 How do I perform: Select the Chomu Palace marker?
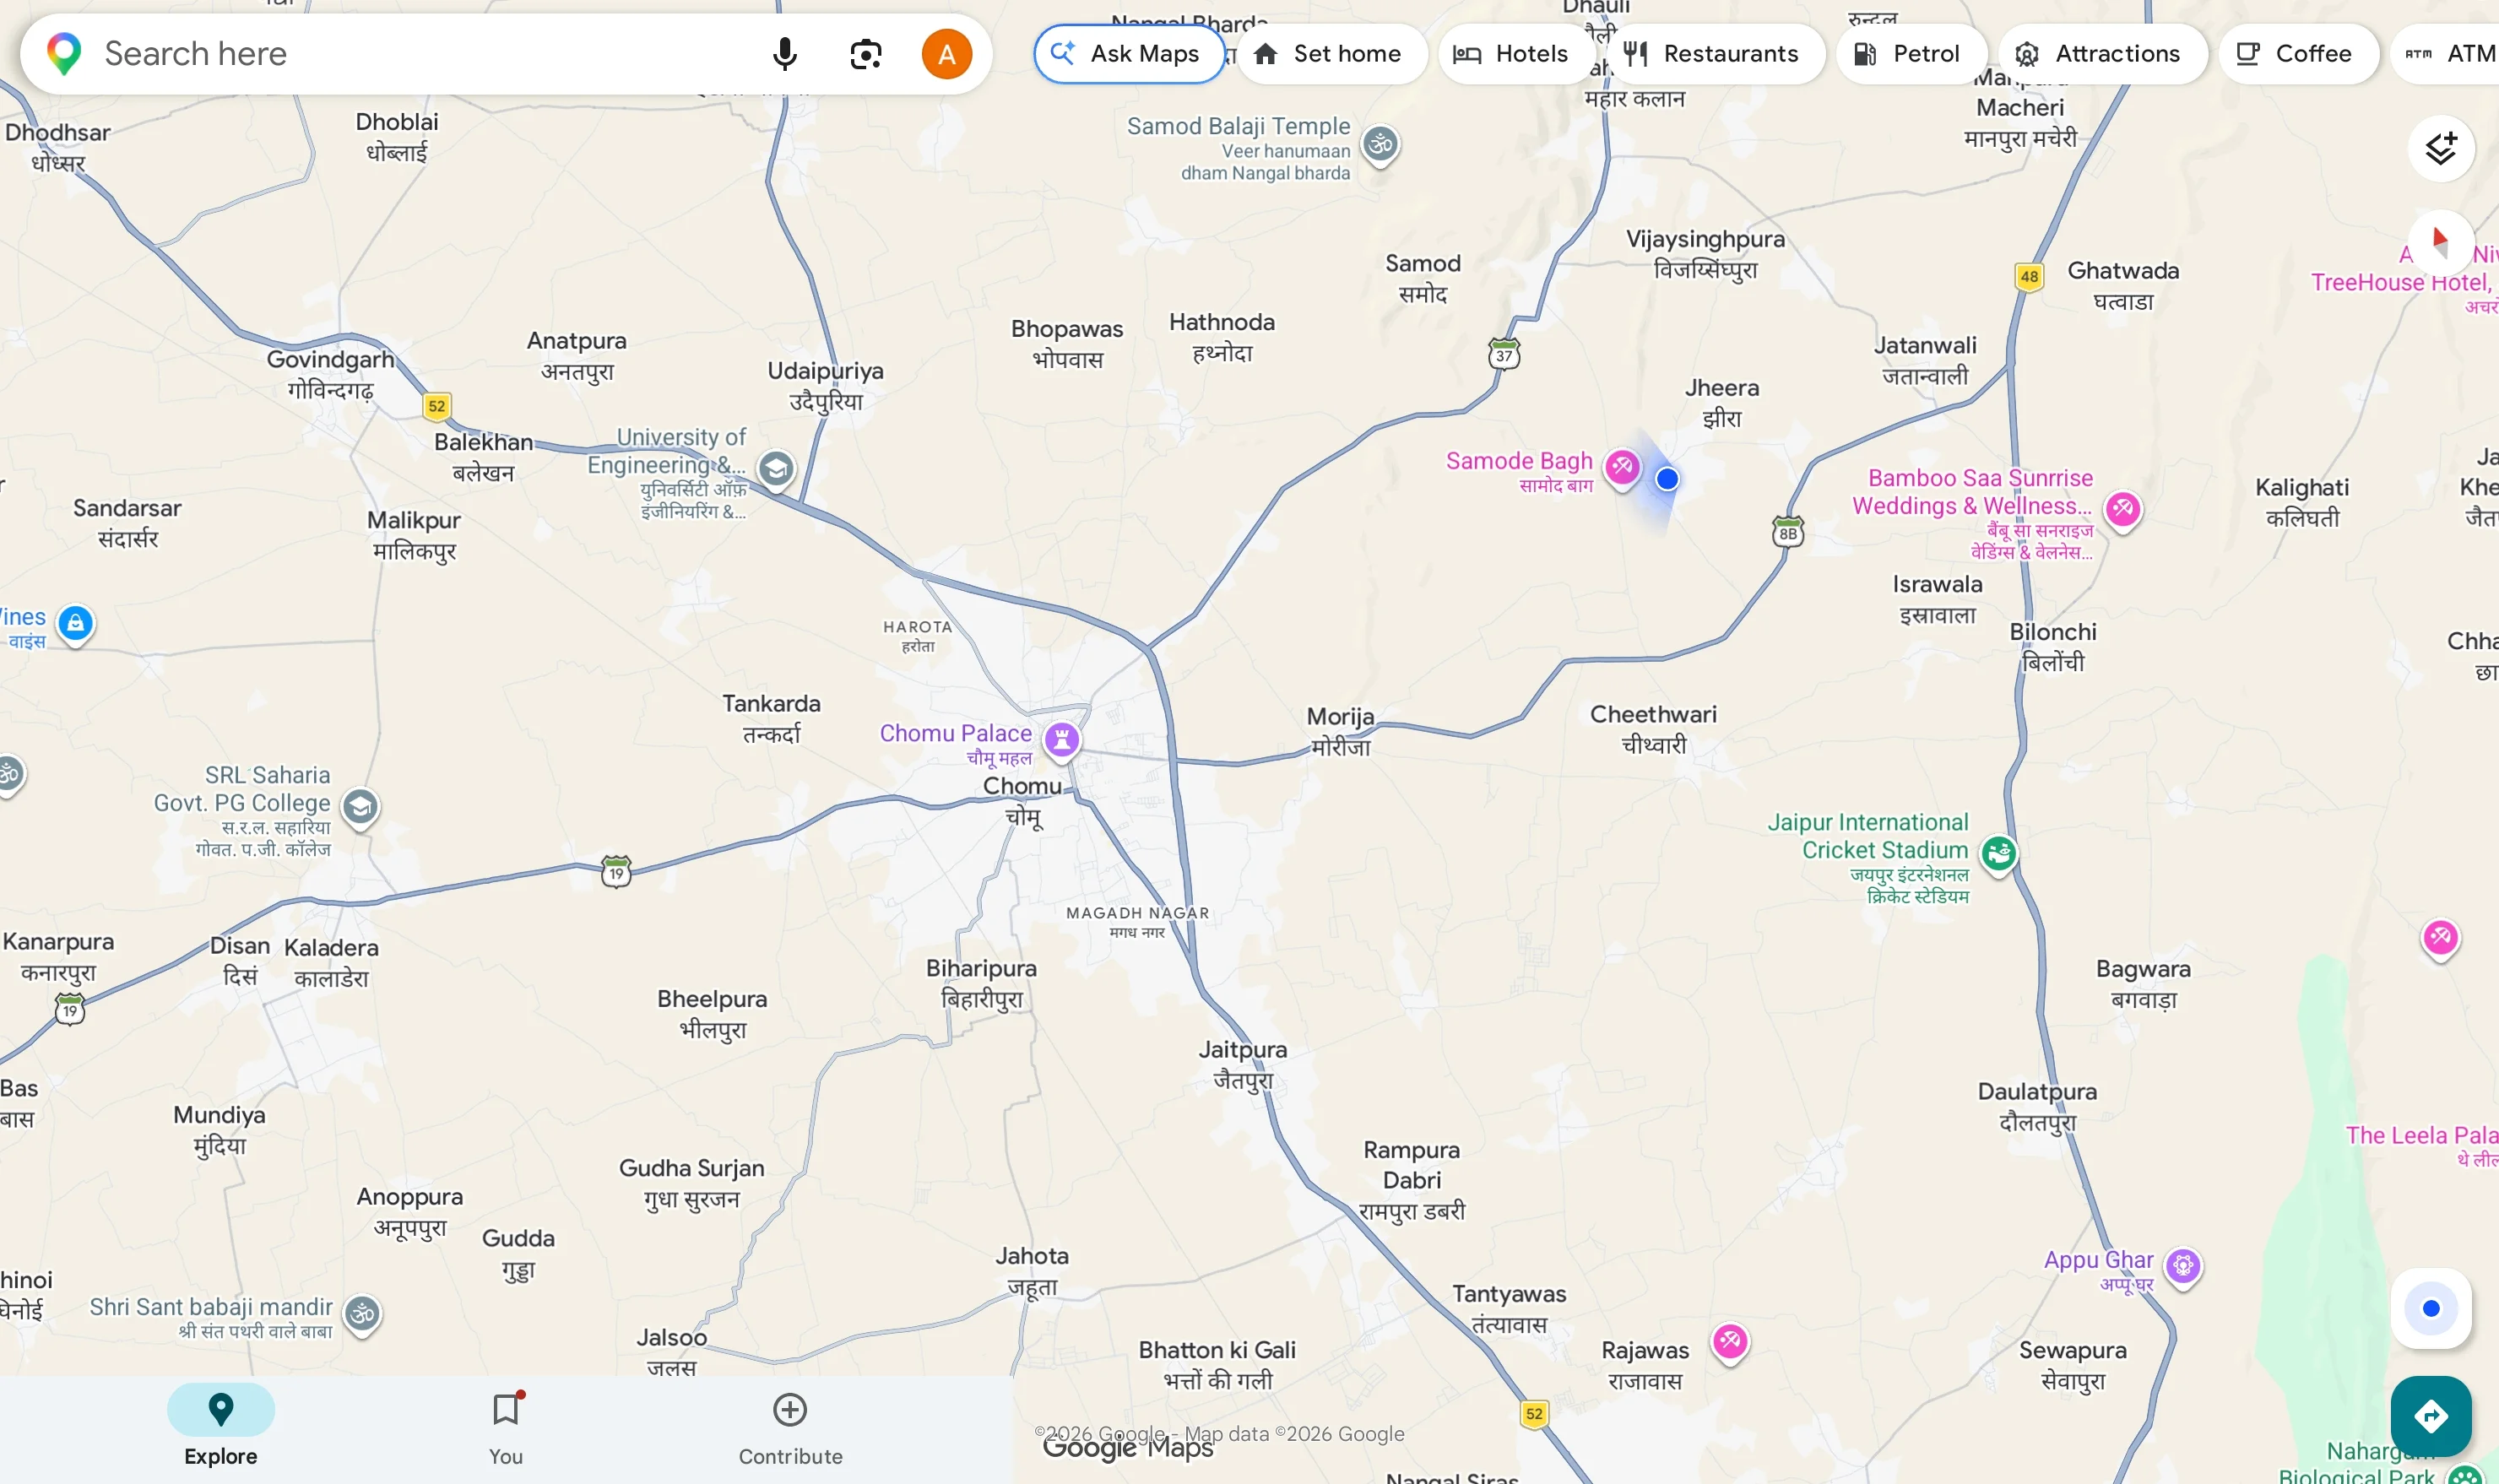click(1061, 740)
